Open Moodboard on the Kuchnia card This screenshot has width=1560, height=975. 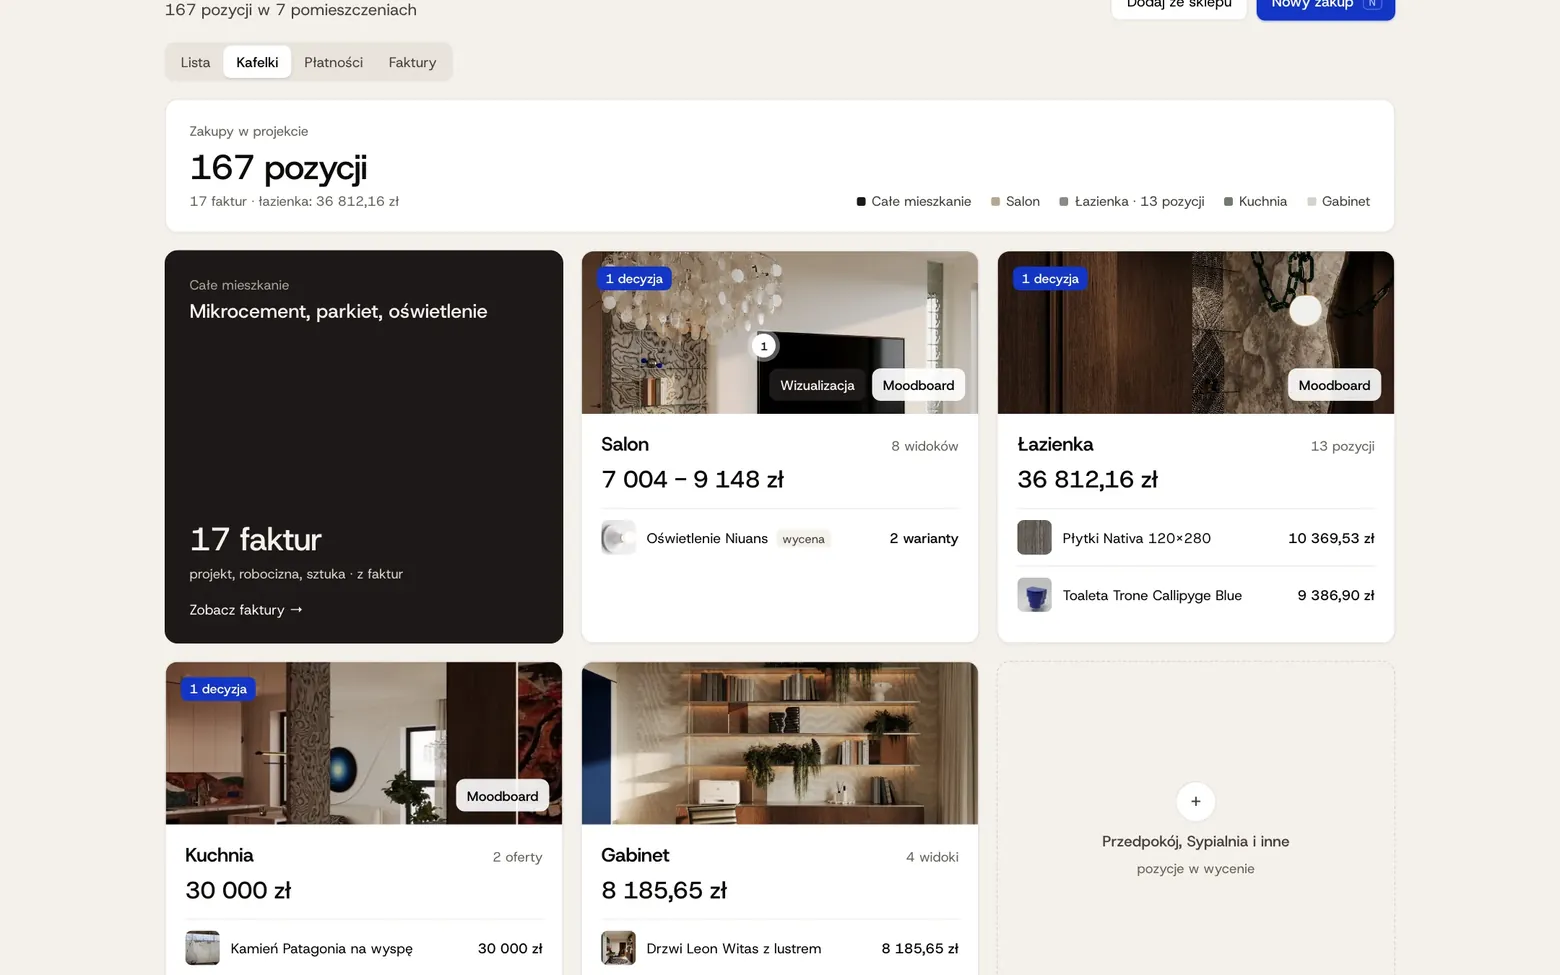click(x=502, y=796)
